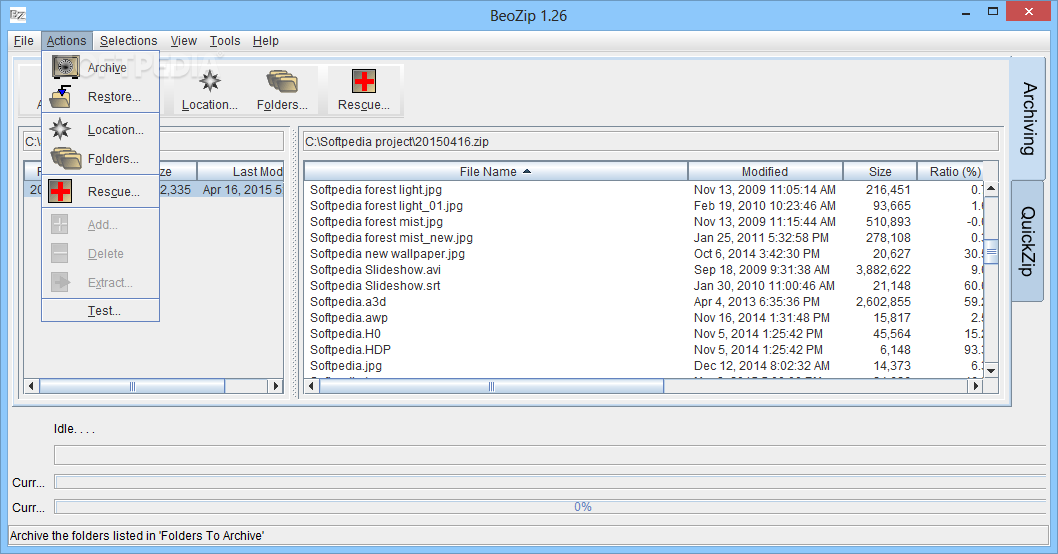Close the Actions menu
The width and height of the screenshot is (1058, 554).
click(x=66, y=40)
